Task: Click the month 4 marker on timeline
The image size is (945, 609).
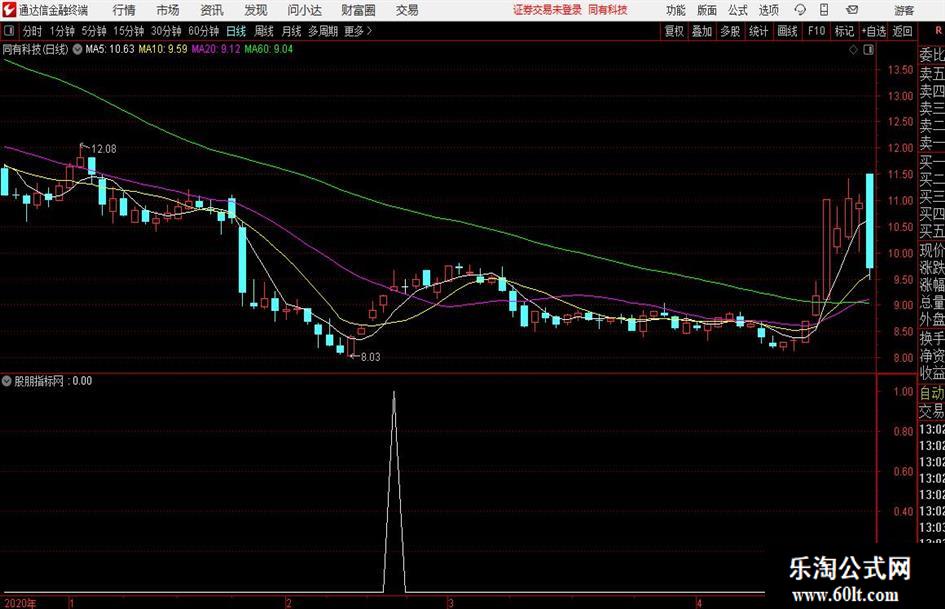Action: tap(699, 603)
